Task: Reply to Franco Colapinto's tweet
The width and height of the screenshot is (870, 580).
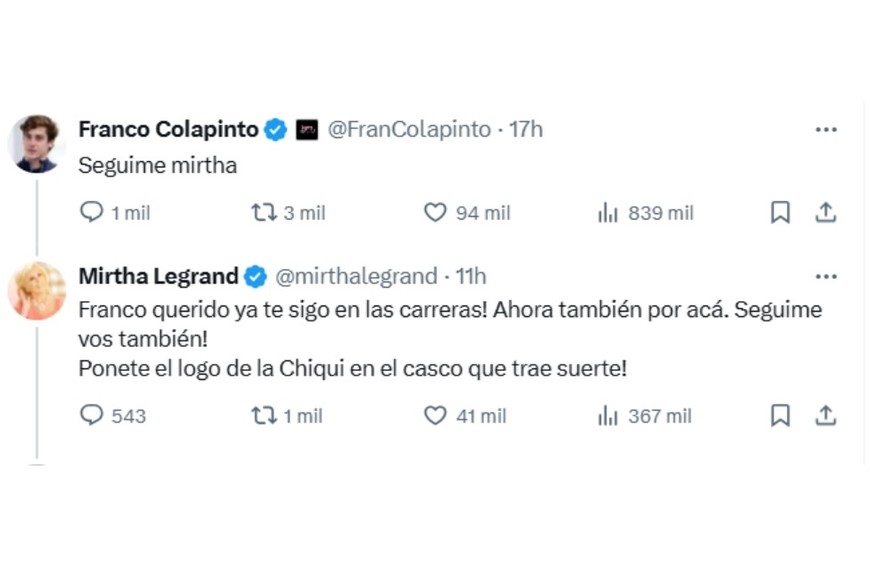Action: pos(92,212)
